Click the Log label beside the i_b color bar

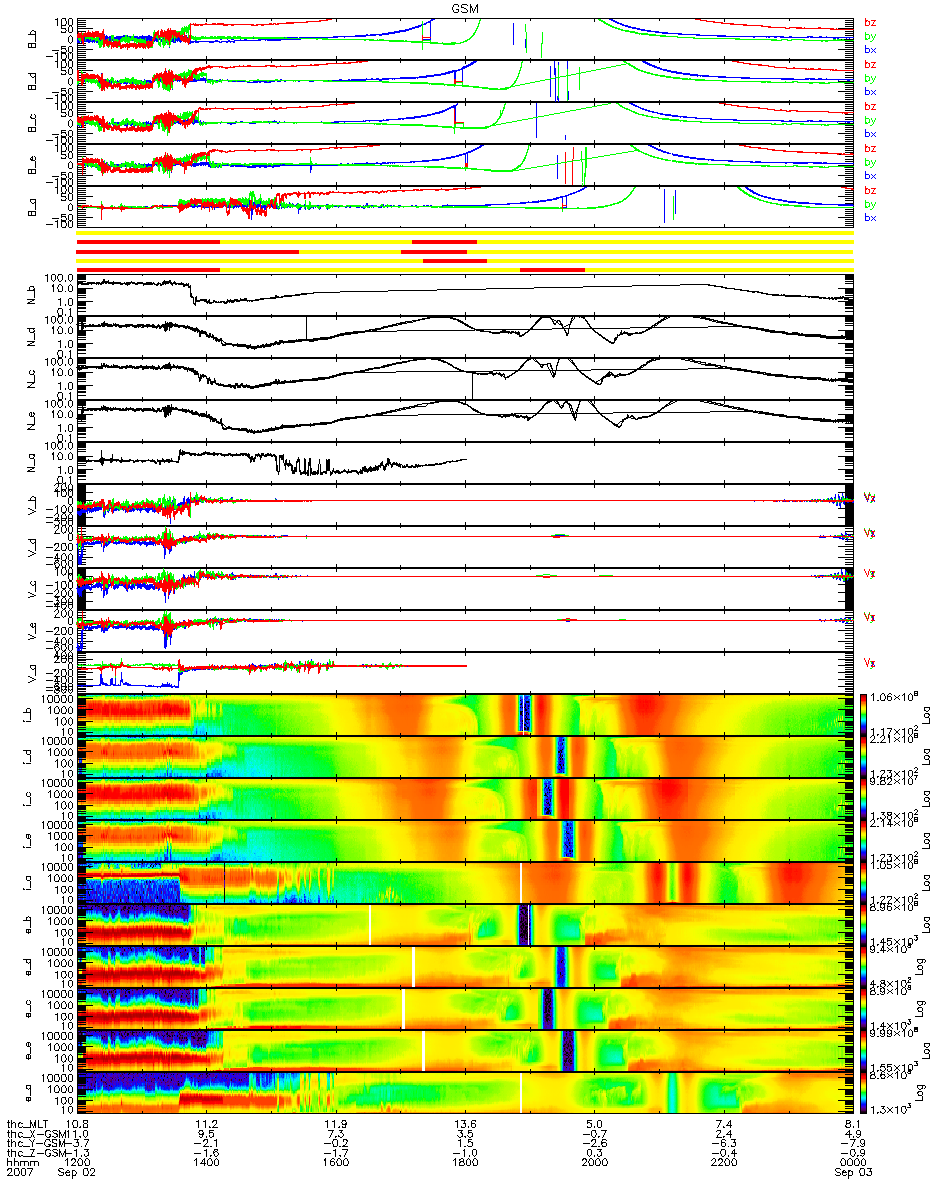click(x=924, y=715)
